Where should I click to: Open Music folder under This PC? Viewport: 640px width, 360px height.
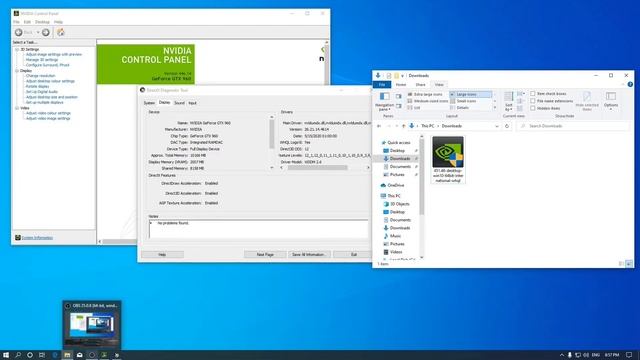pos(392,236)
